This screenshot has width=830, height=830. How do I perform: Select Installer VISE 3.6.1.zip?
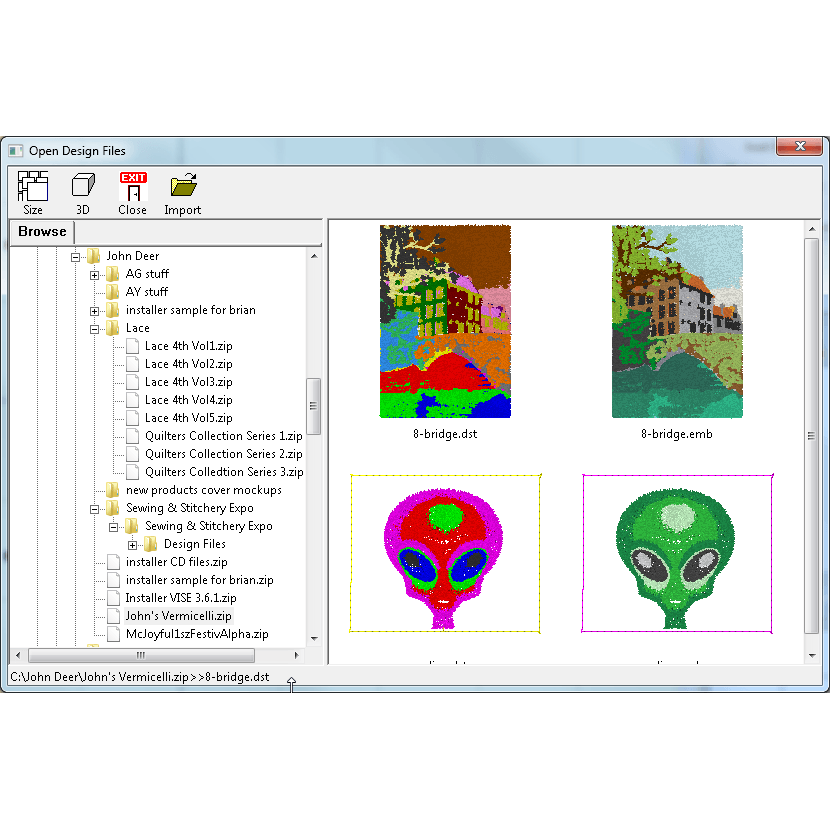pos(180,598)
